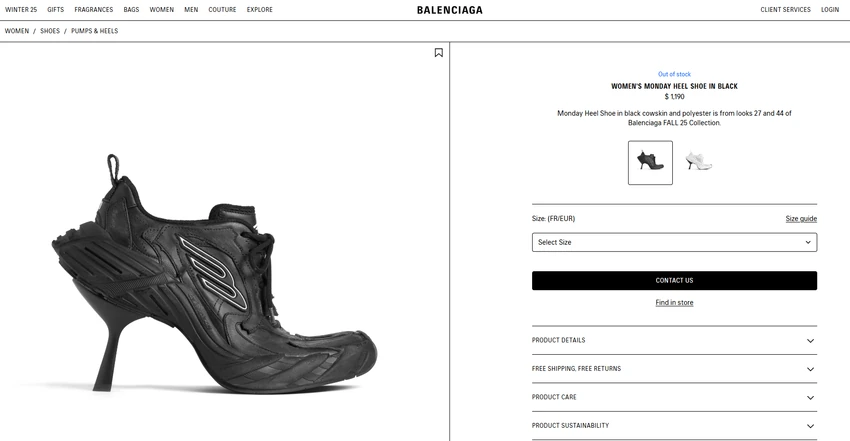Open the Select Size dropdown
The width and height of the screenshot is (850, 441).
pyautogui.click(x=674, y=242)
